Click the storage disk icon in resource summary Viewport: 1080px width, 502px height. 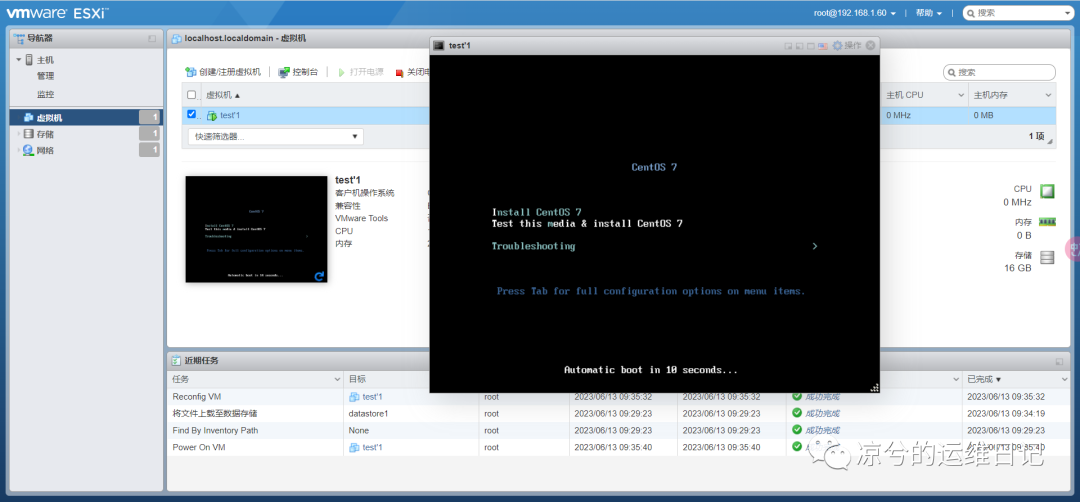click(x=1047, y=258)
